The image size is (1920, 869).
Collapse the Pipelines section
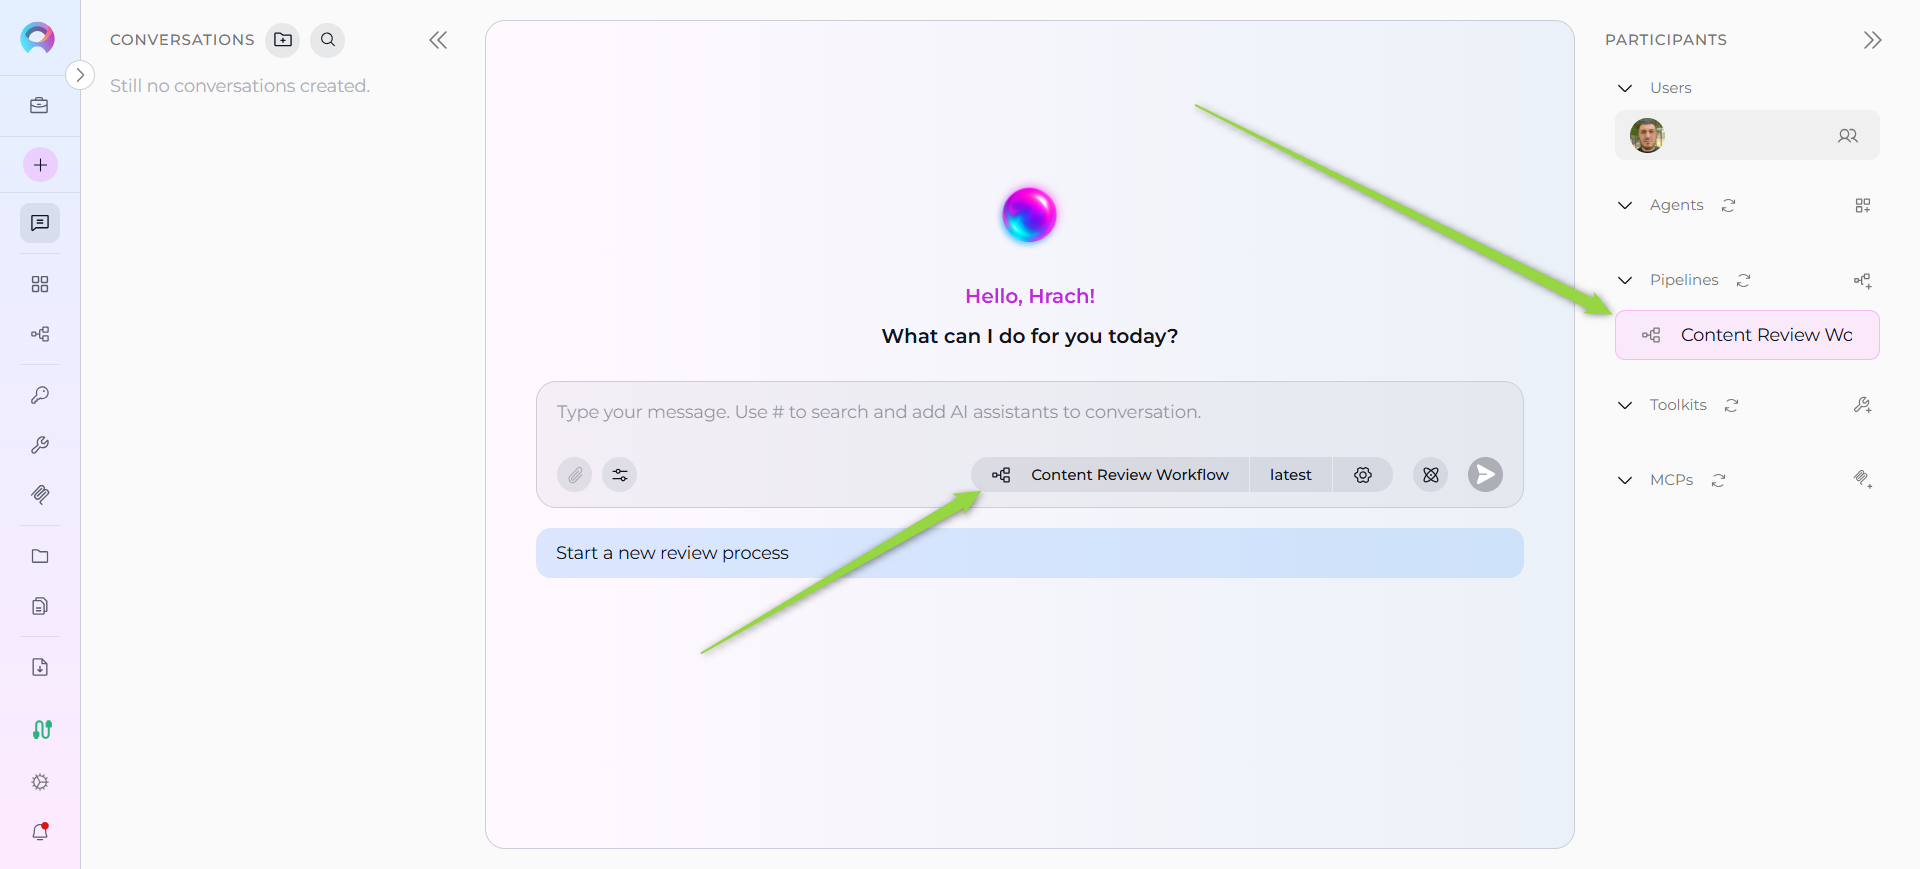click(1625, 280)
